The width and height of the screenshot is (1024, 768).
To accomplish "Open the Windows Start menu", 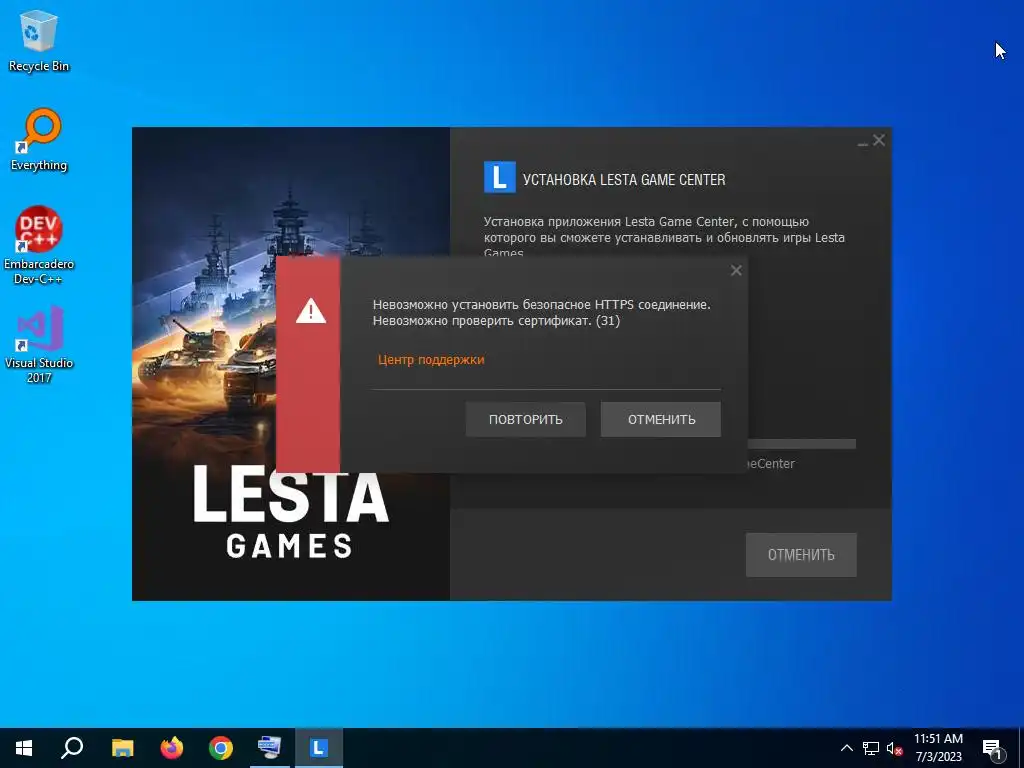I will [24, 748].
